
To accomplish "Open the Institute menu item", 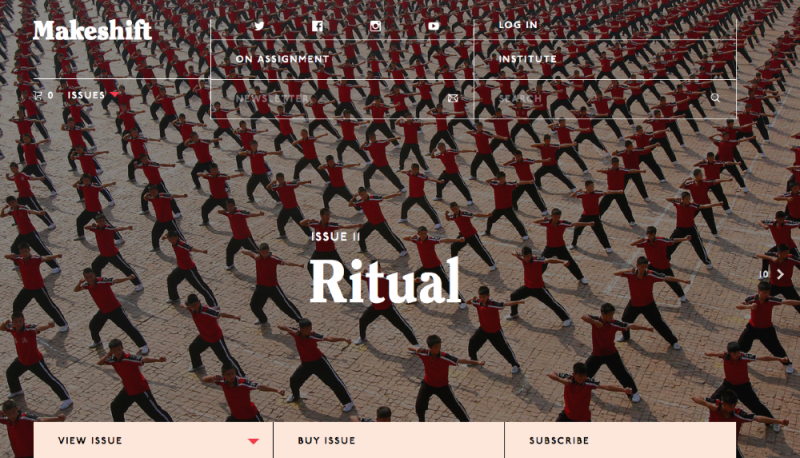I will (528, 59).
